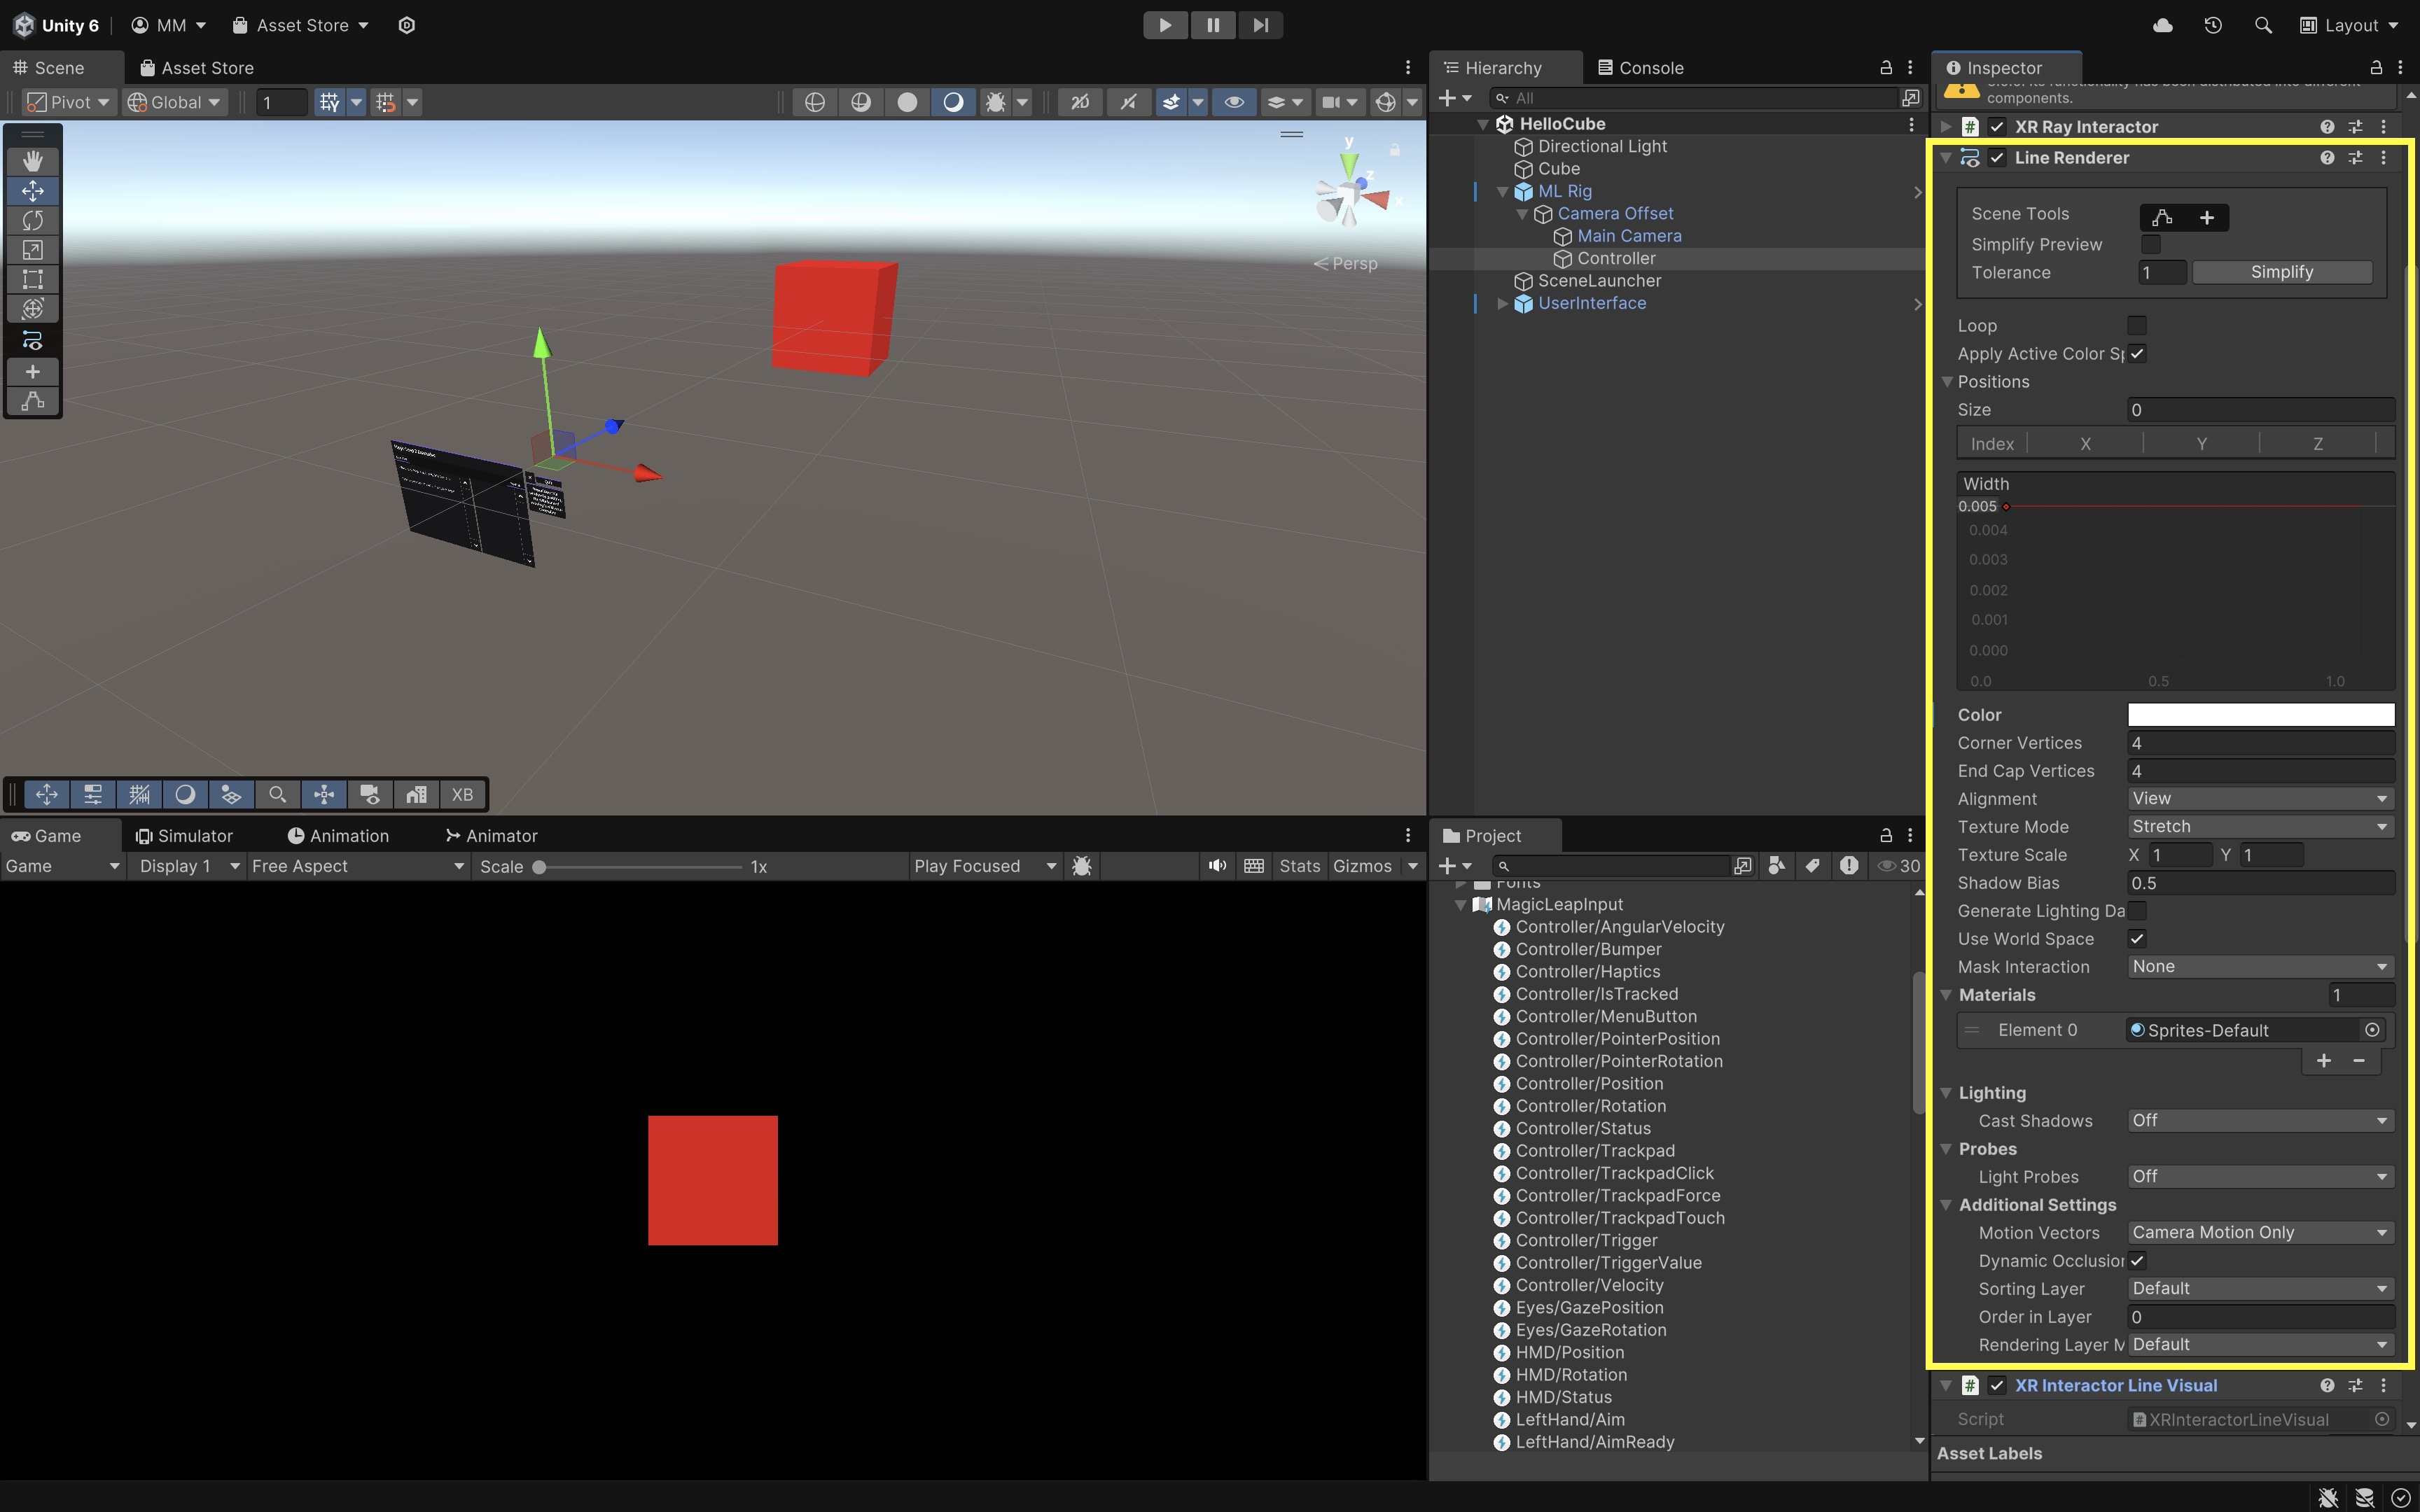Toggle scene audio mute in Game view
This screenshot has width=2420, height=1512.
coord(1217,866)
